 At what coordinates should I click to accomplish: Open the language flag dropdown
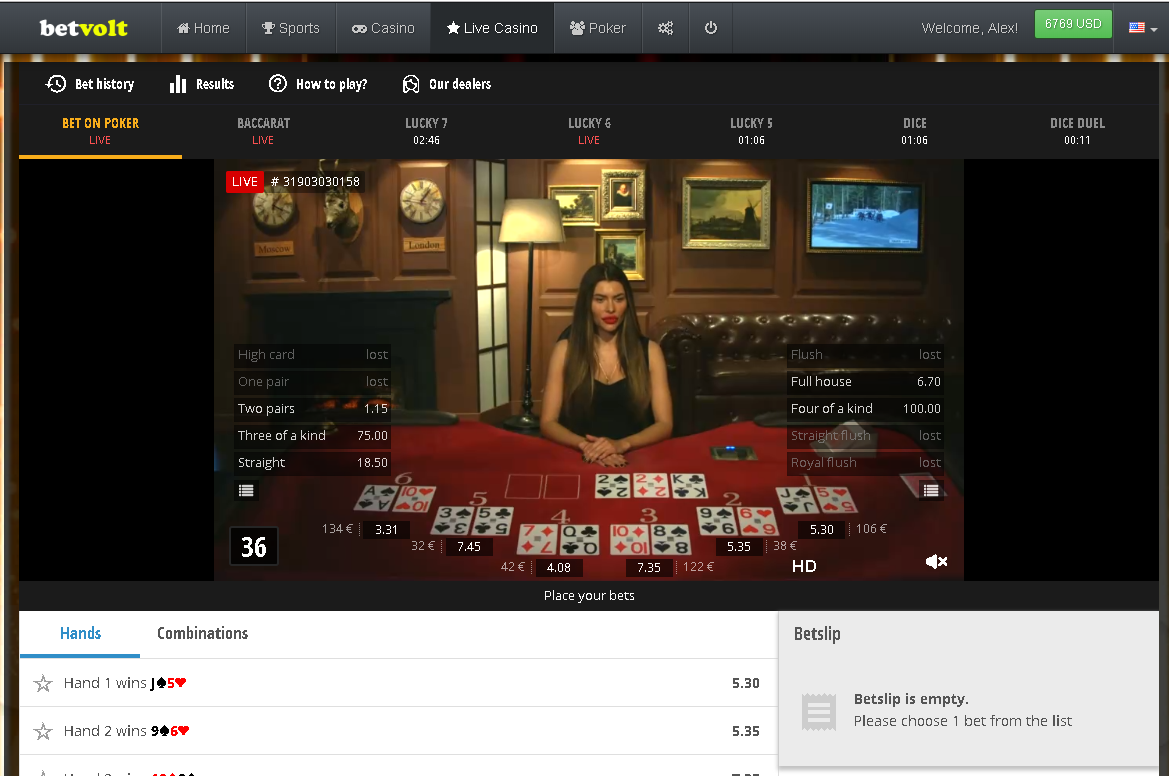pyautogui.click(x=1143, y=28)
